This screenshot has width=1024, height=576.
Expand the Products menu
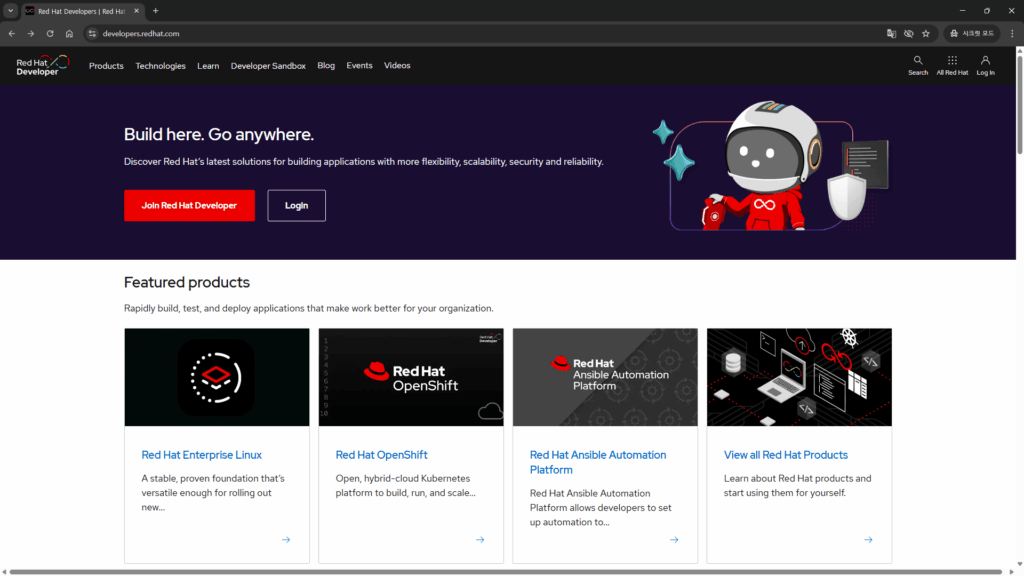(x=106, y=66)
